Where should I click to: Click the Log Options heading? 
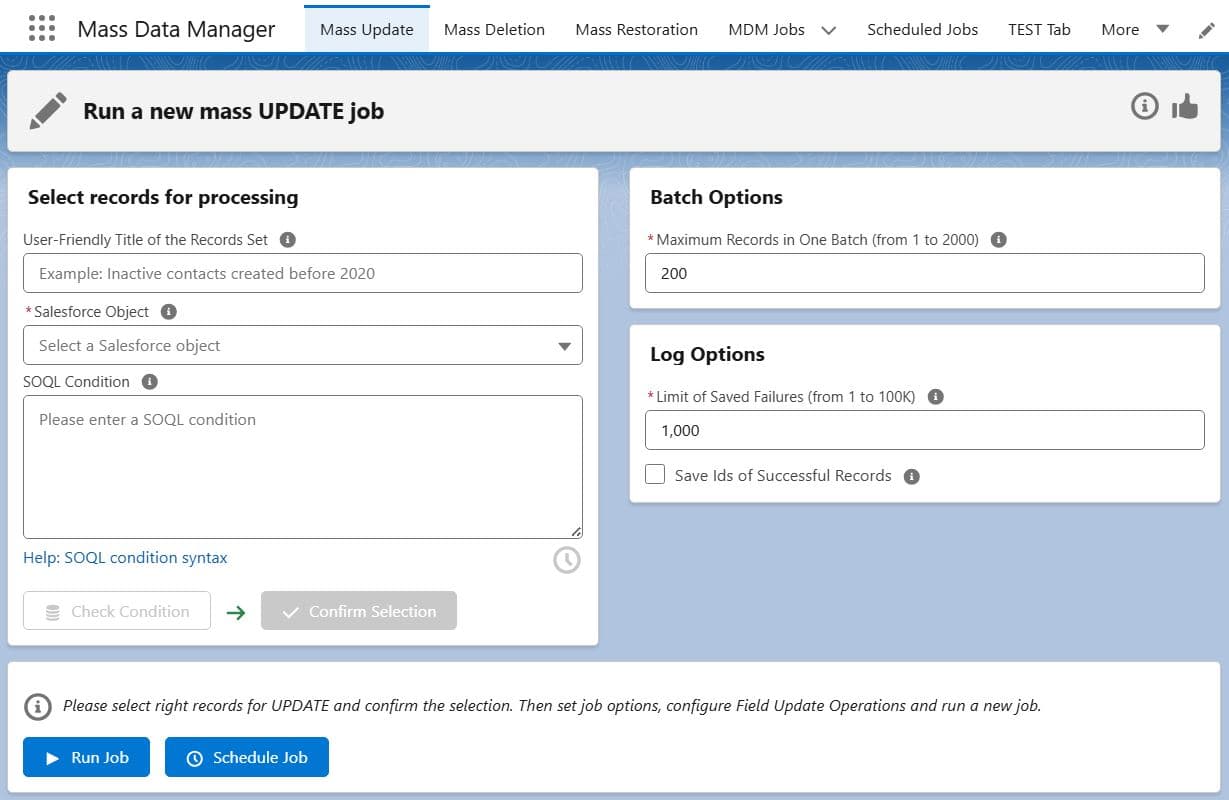(707, 354)
